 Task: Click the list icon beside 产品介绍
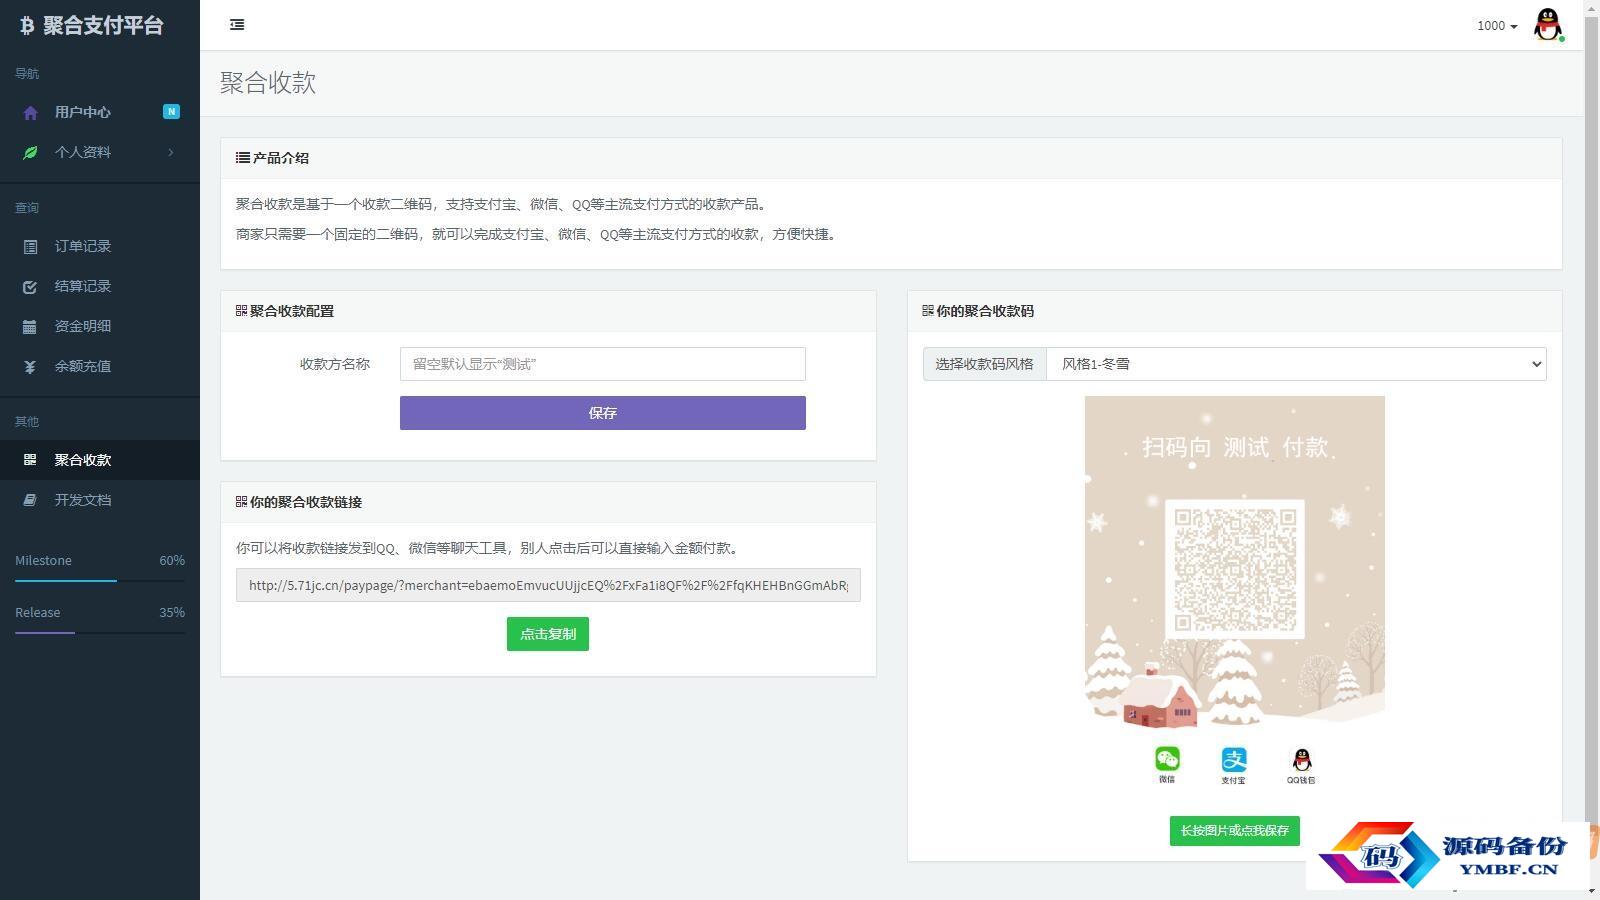click(242, 158)
